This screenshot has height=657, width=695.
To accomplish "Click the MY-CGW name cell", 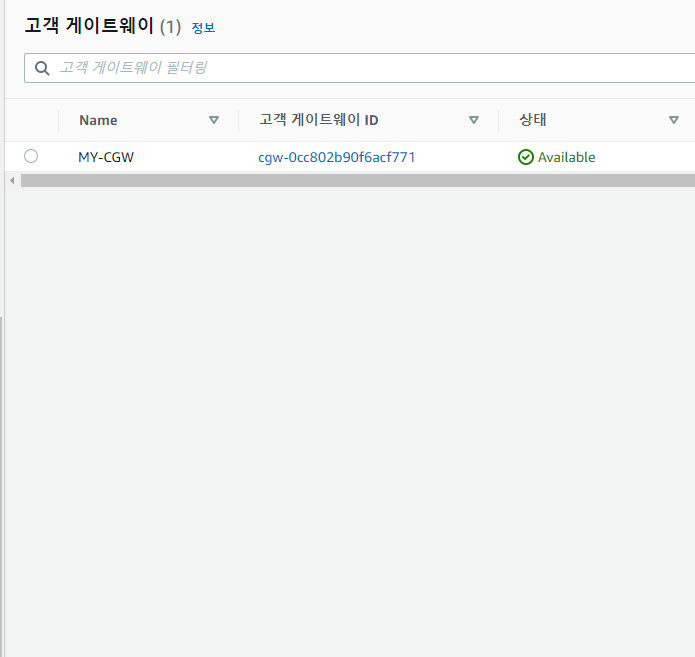I will tap(106, 157).
